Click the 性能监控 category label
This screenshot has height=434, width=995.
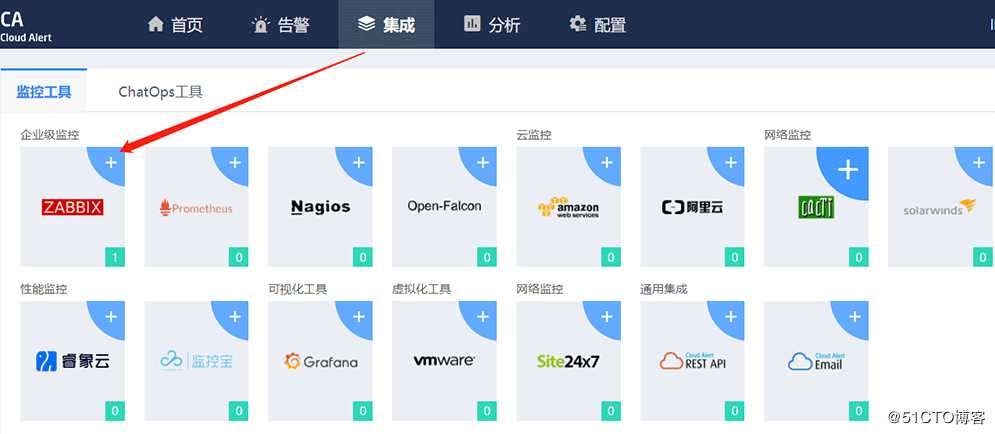pos(44,289)
